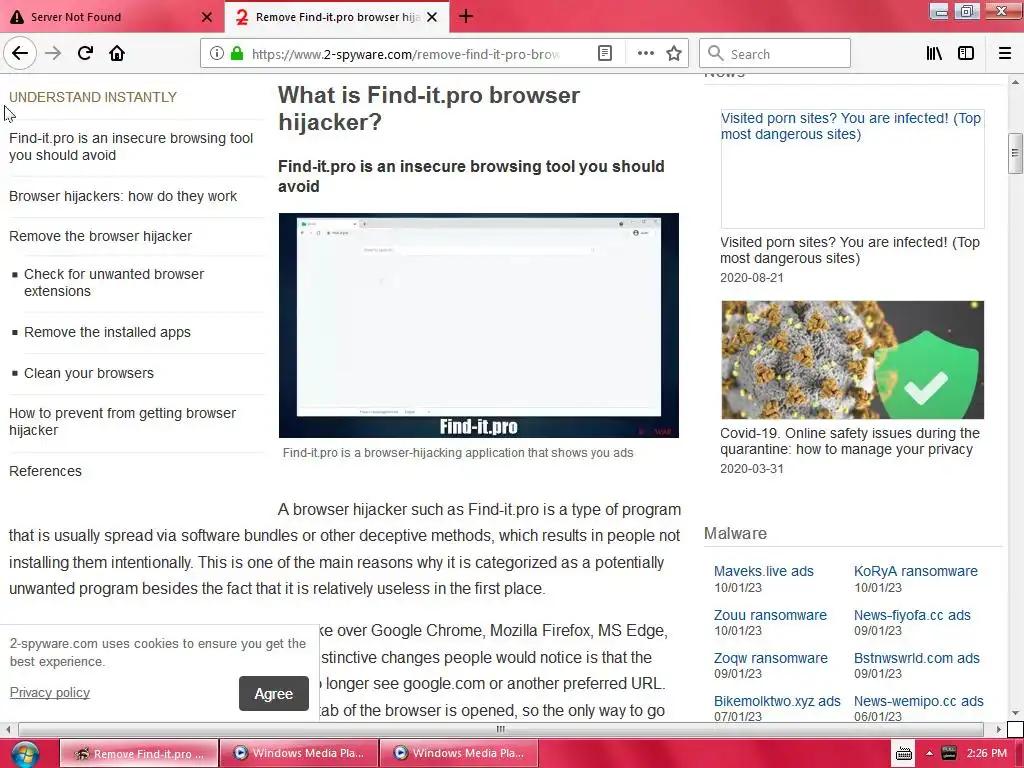Click the vertical scrollbar down arrow

[x=1015, y=713]
